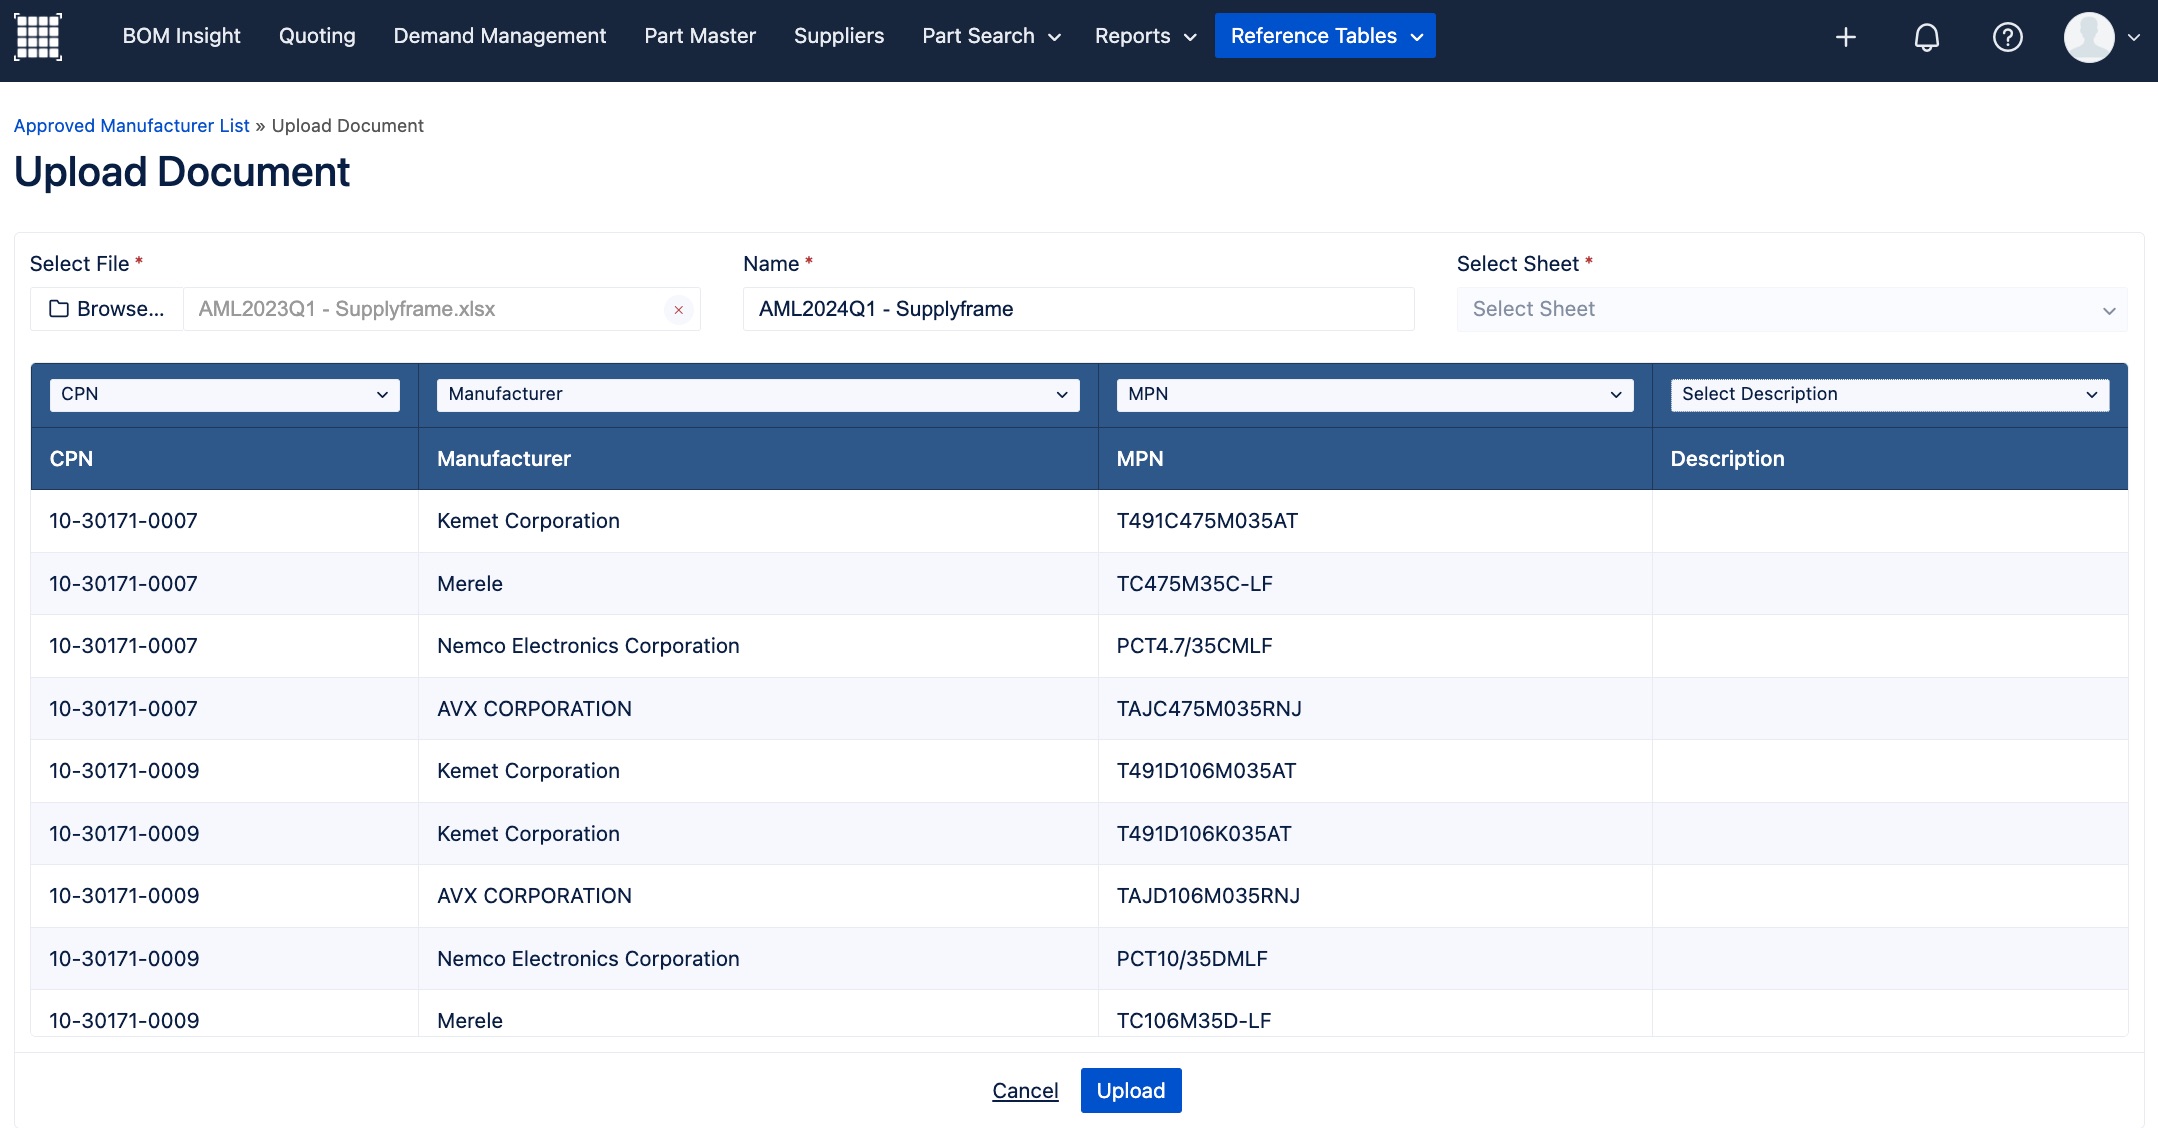Open the Manufacturer column mapping dropdown
2158x1128 pixels.
point(758,394)
